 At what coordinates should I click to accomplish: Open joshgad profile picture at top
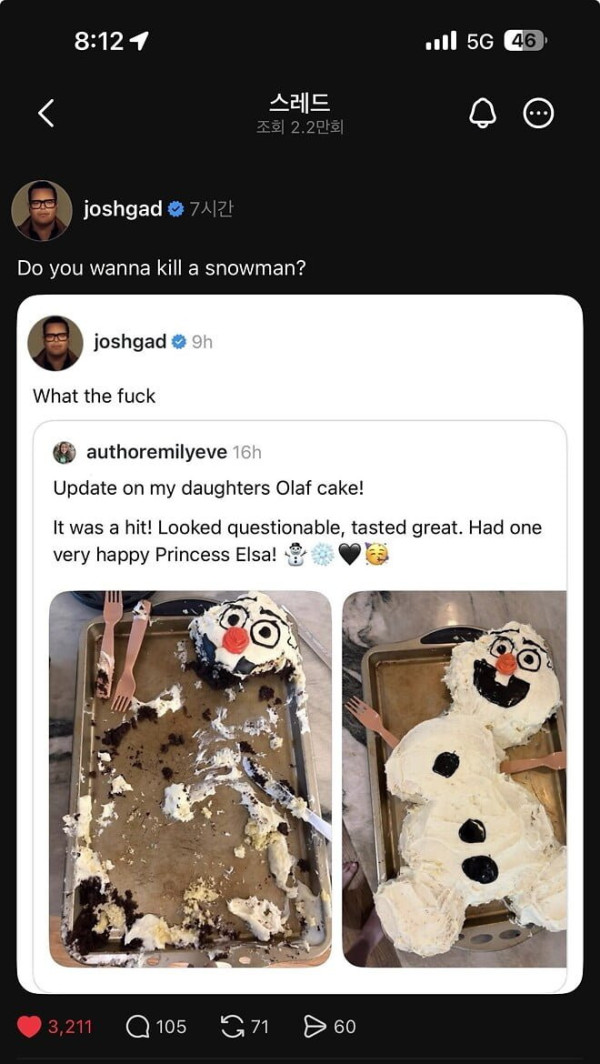click(x=42, y=210)
